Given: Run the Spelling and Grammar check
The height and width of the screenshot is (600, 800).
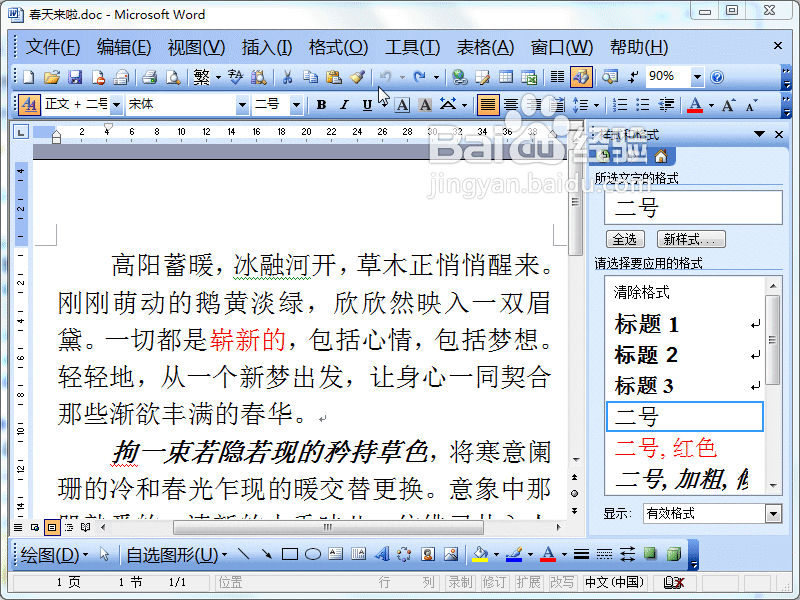Looking at the screenshot, I should tap(237, 76).
